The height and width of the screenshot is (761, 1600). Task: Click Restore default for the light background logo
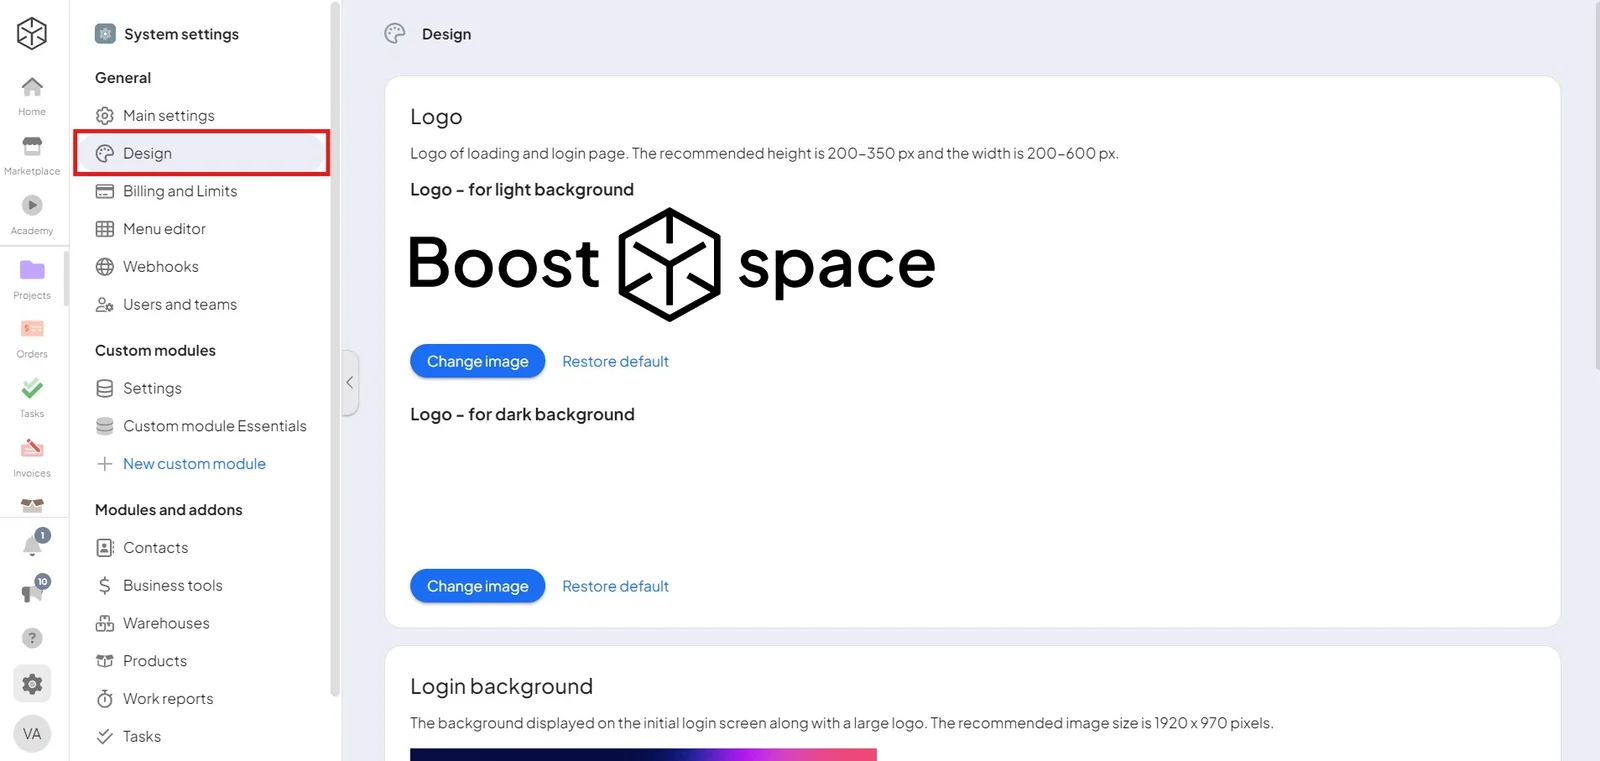click(x=615, y=361)
